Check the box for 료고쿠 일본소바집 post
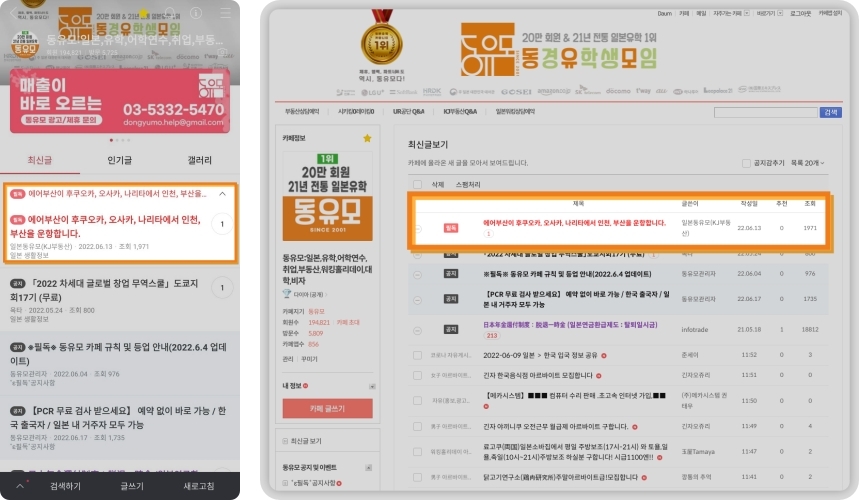This screenshot has height=500, width=859. pos(417,452)
